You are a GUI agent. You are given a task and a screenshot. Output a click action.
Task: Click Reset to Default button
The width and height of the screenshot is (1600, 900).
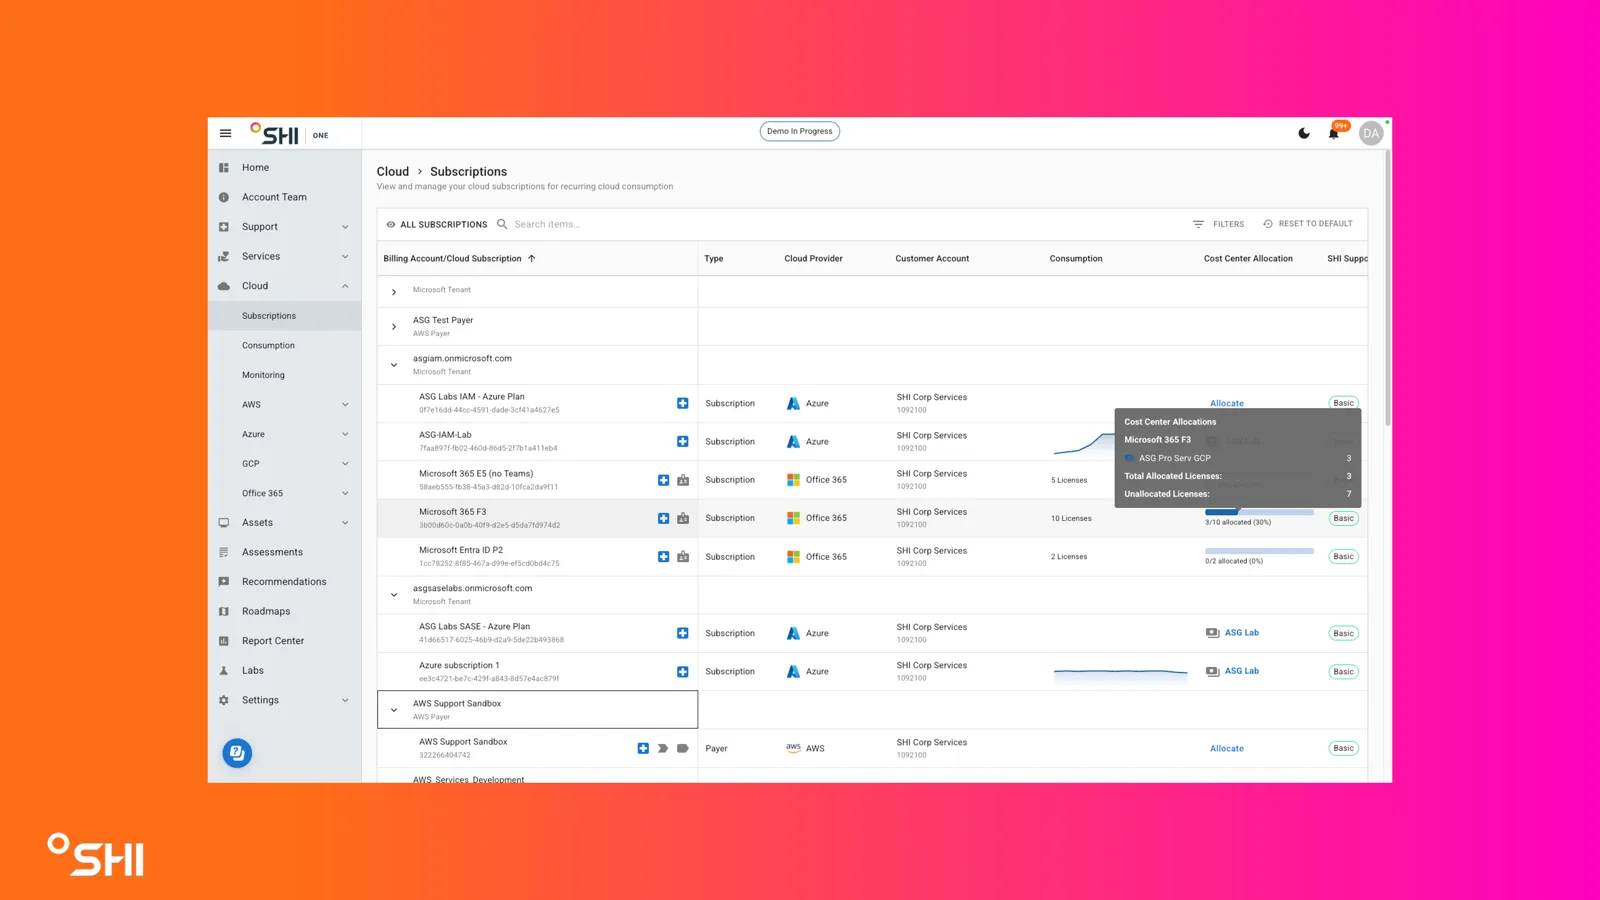(x=1308, y=224)
